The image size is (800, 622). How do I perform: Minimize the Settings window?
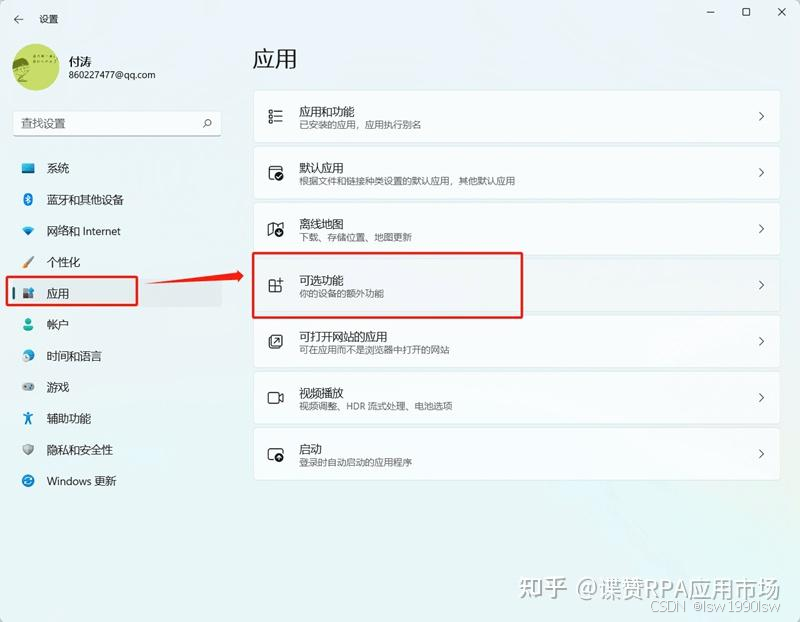click(711, 12)
